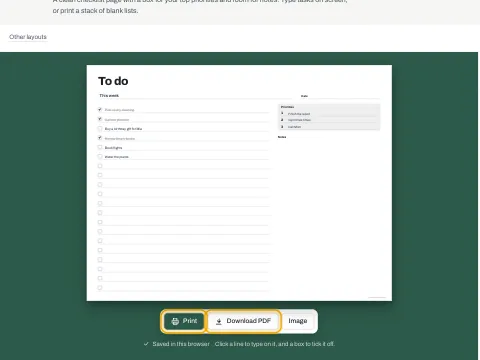This screenshot has height=360, width=480.
Task: Uncheck the Pick up dry cleaning checkbox
Action: click(100, 109)
